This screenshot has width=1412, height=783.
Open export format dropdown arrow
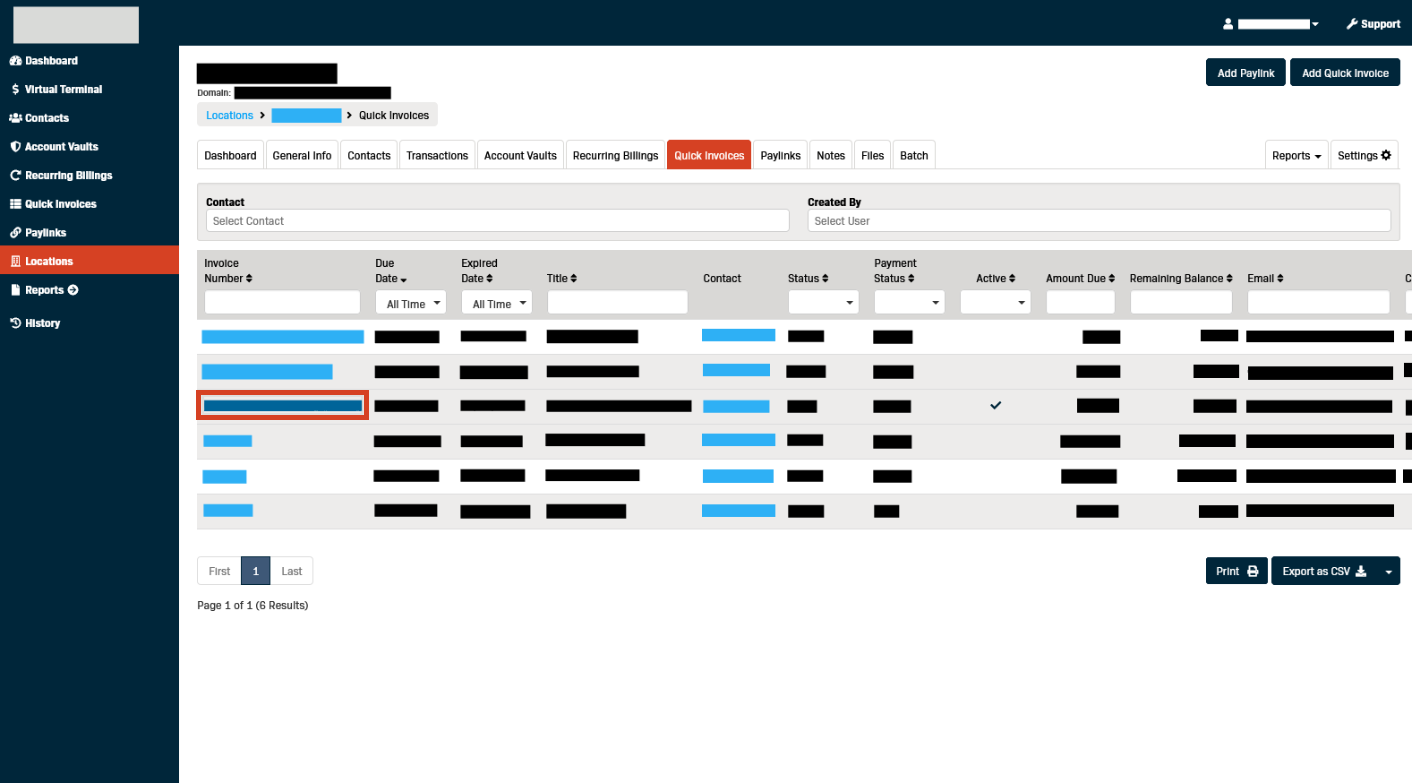[1388, 571]
